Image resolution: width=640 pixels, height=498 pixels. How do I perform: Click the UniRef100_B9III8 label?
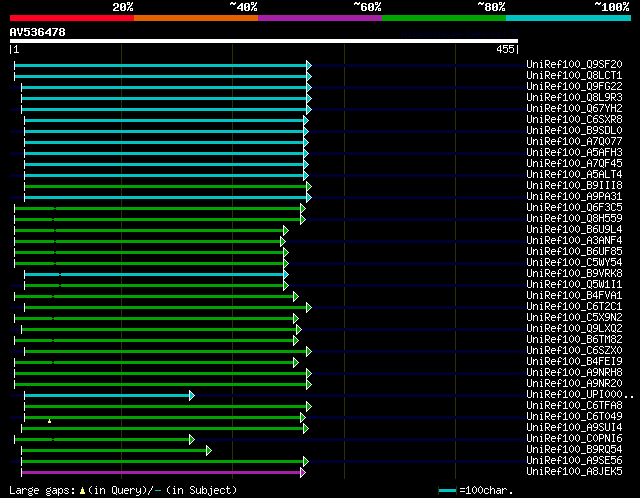point(574,185)
